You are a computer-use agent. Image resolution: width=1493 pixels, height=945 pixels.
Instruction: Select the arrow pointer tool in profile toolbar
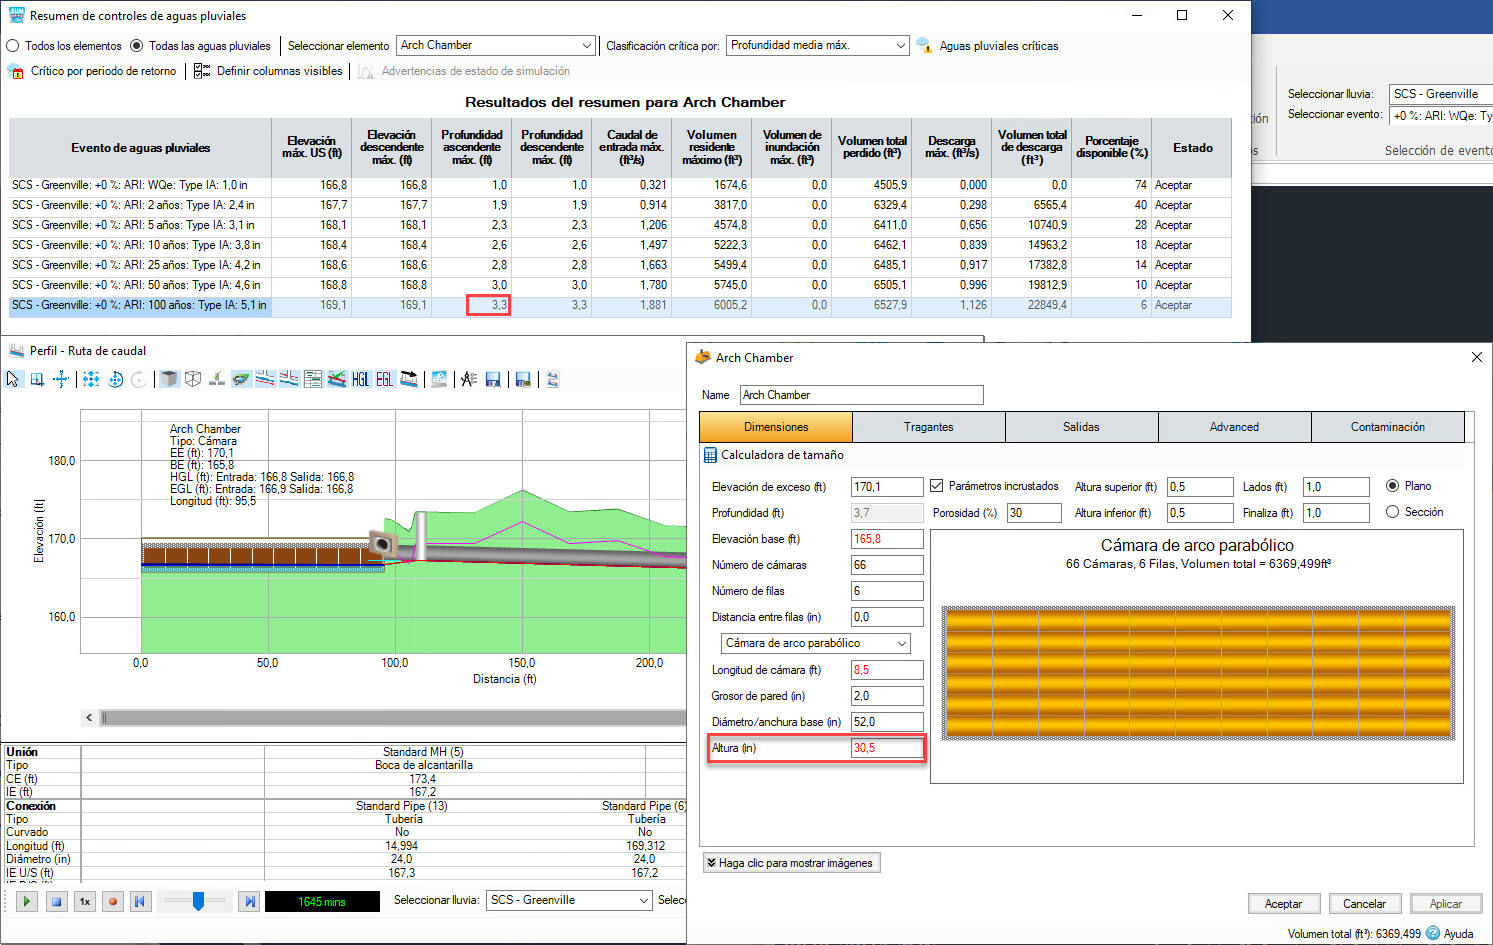coord(13,379)
